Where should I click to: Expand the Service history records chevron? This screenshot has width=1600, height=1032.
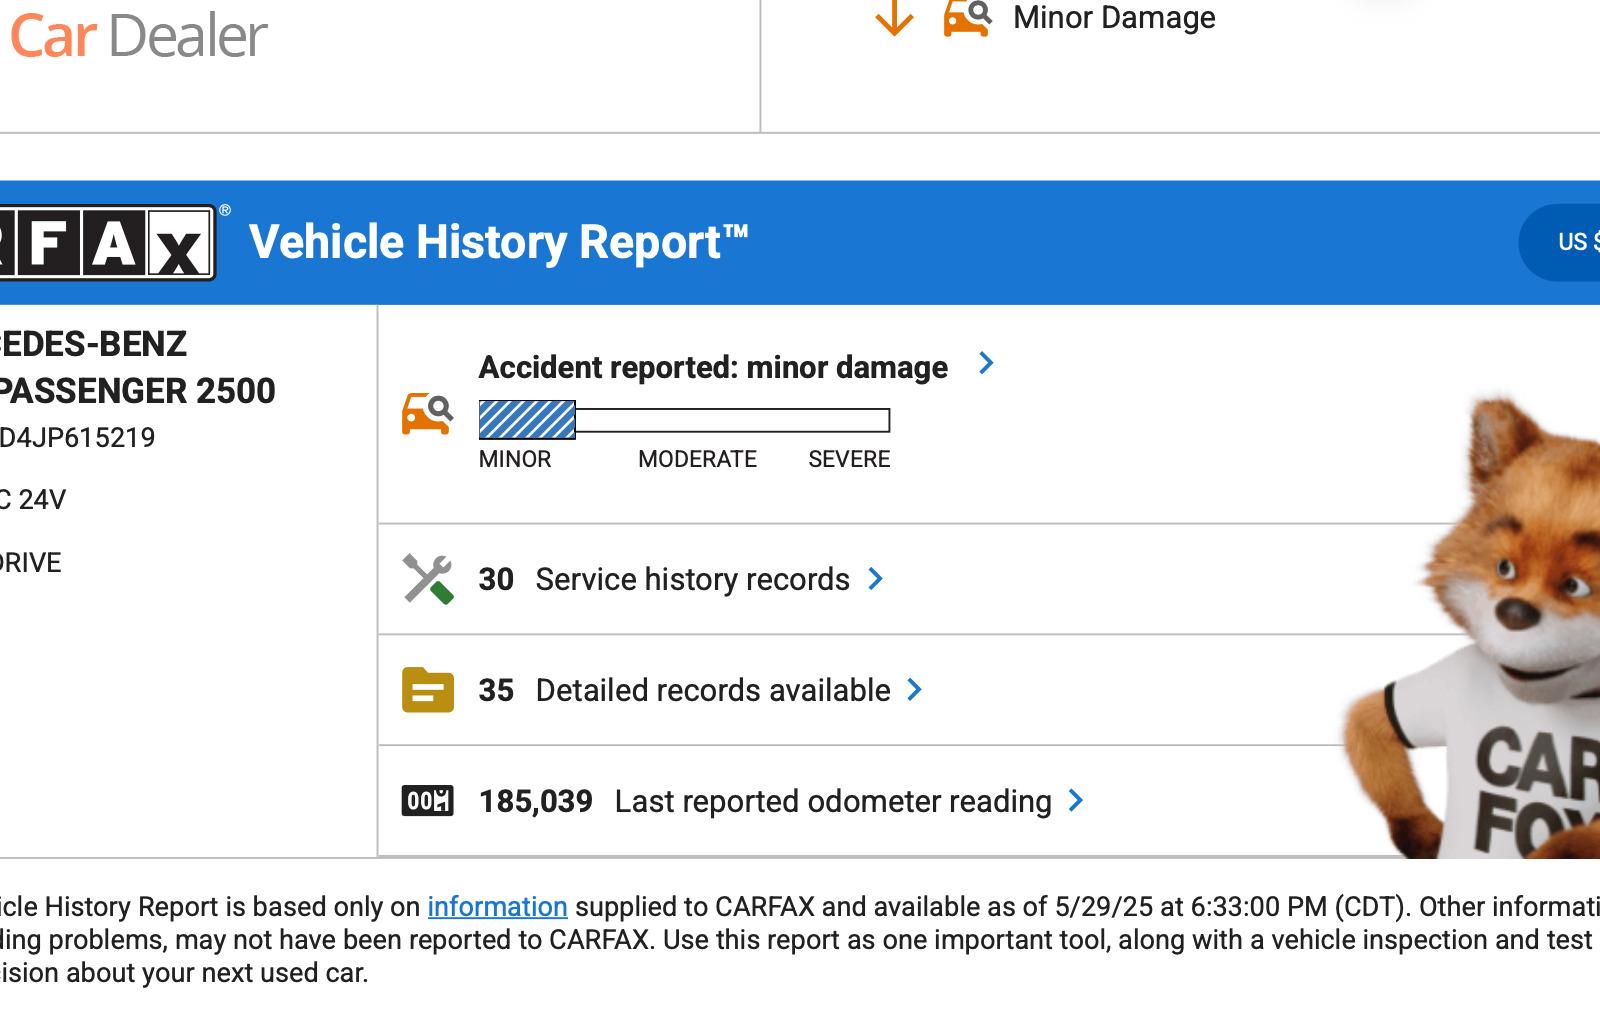click(x=876, y=579)
